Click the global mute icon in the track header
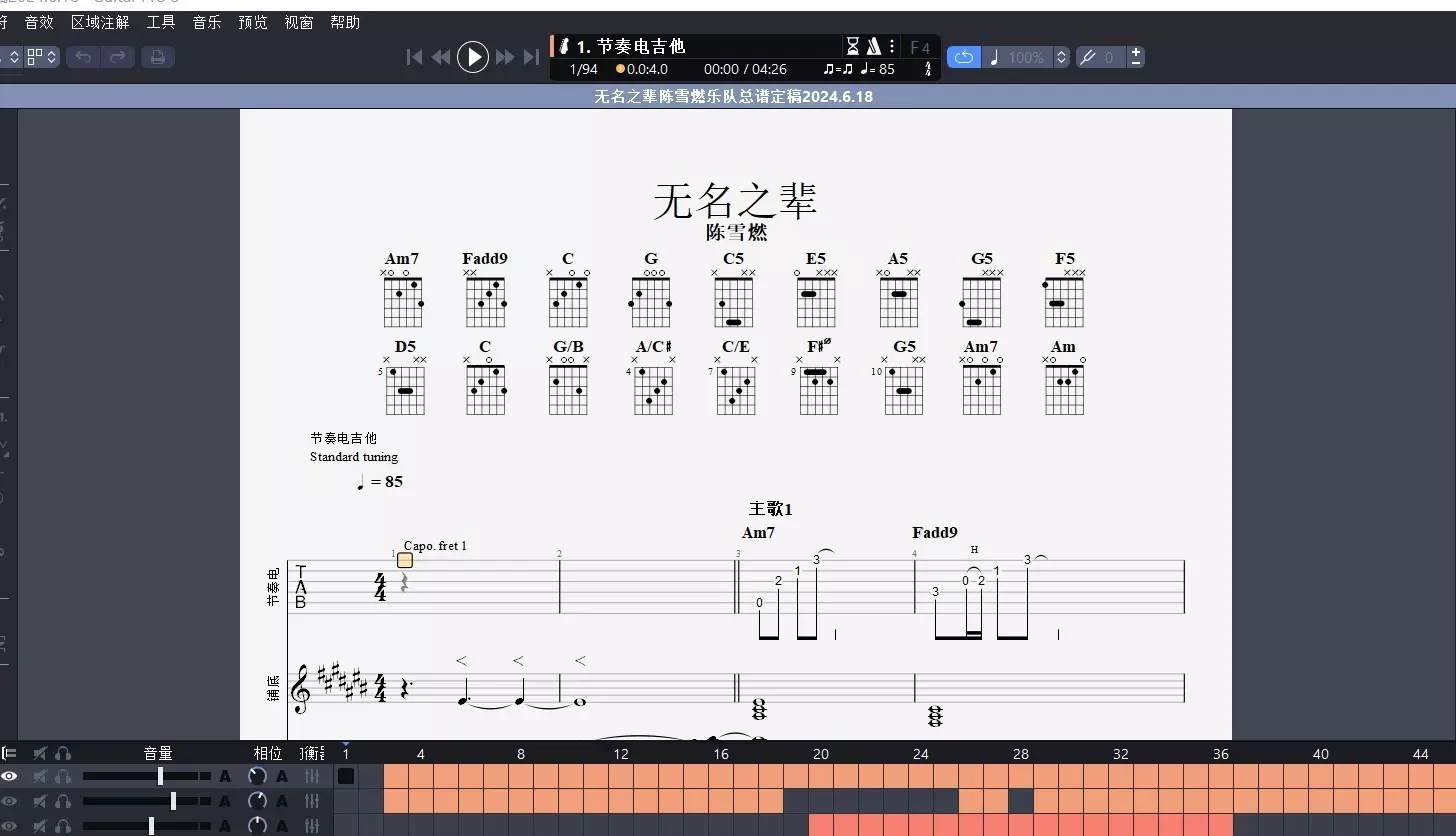The width and height of the screenshot is (1456, 836). tap(40, 753)
